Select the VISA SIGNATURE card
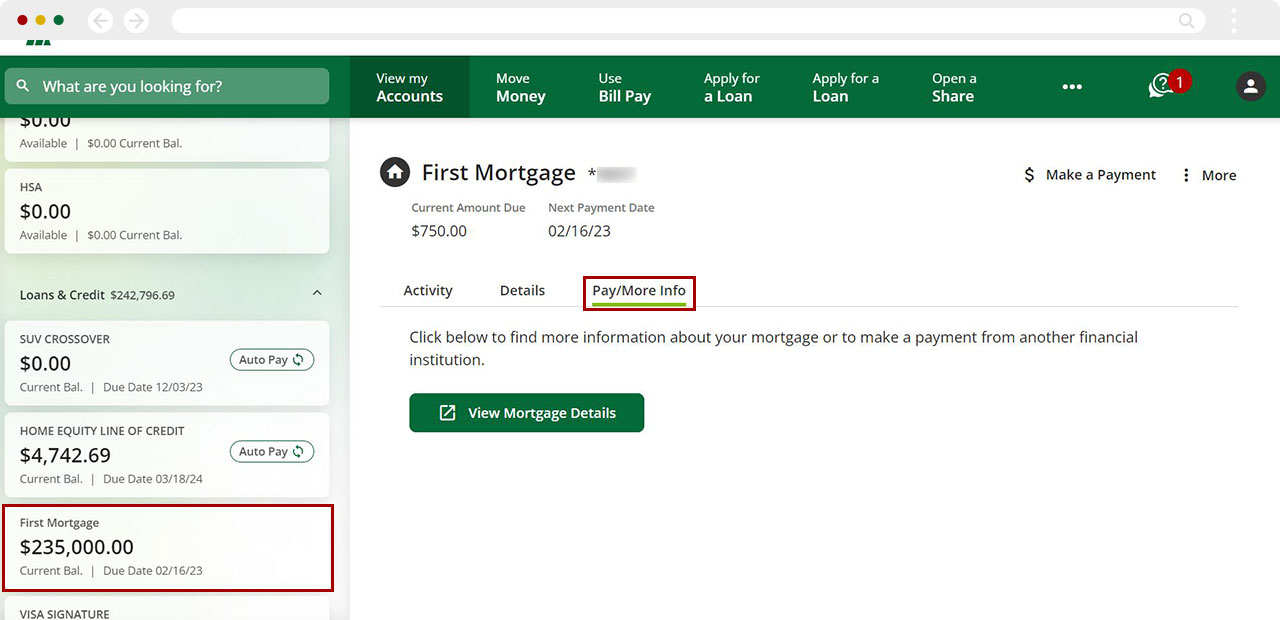 coord(166,610)
